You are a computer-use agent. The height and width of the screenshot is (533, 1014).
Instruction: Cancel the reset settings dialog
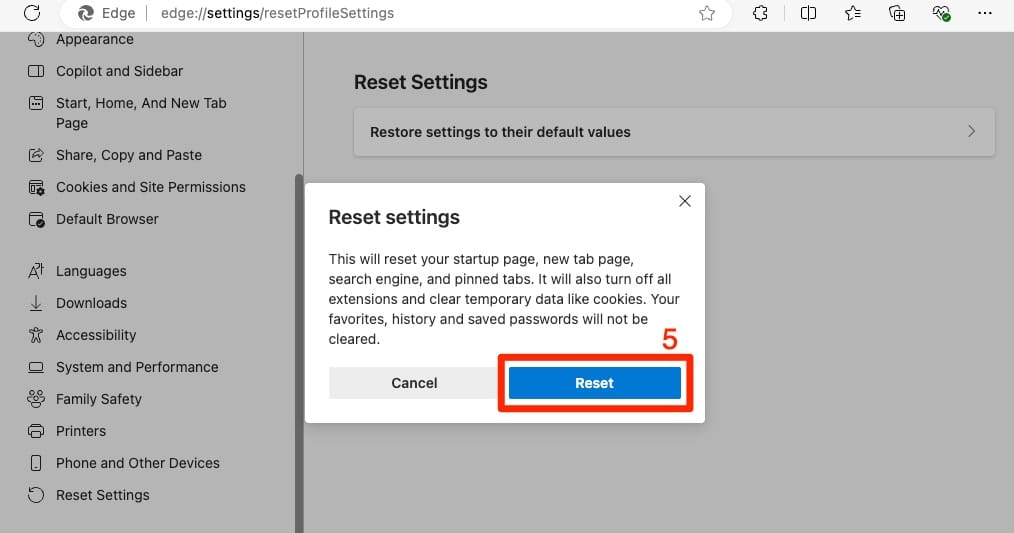414,383
